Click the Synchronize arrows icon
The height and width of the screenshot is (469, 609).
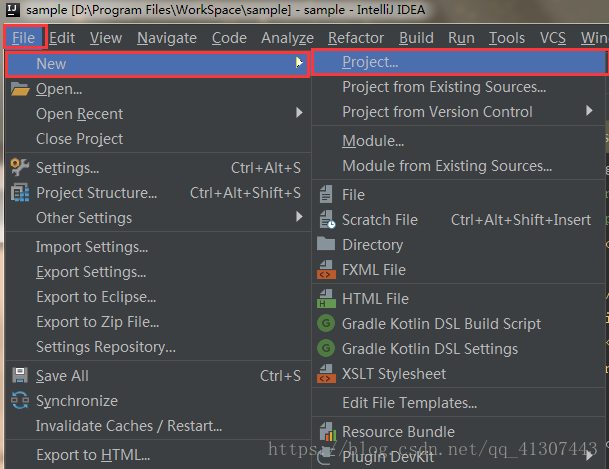tap(20, 400)
